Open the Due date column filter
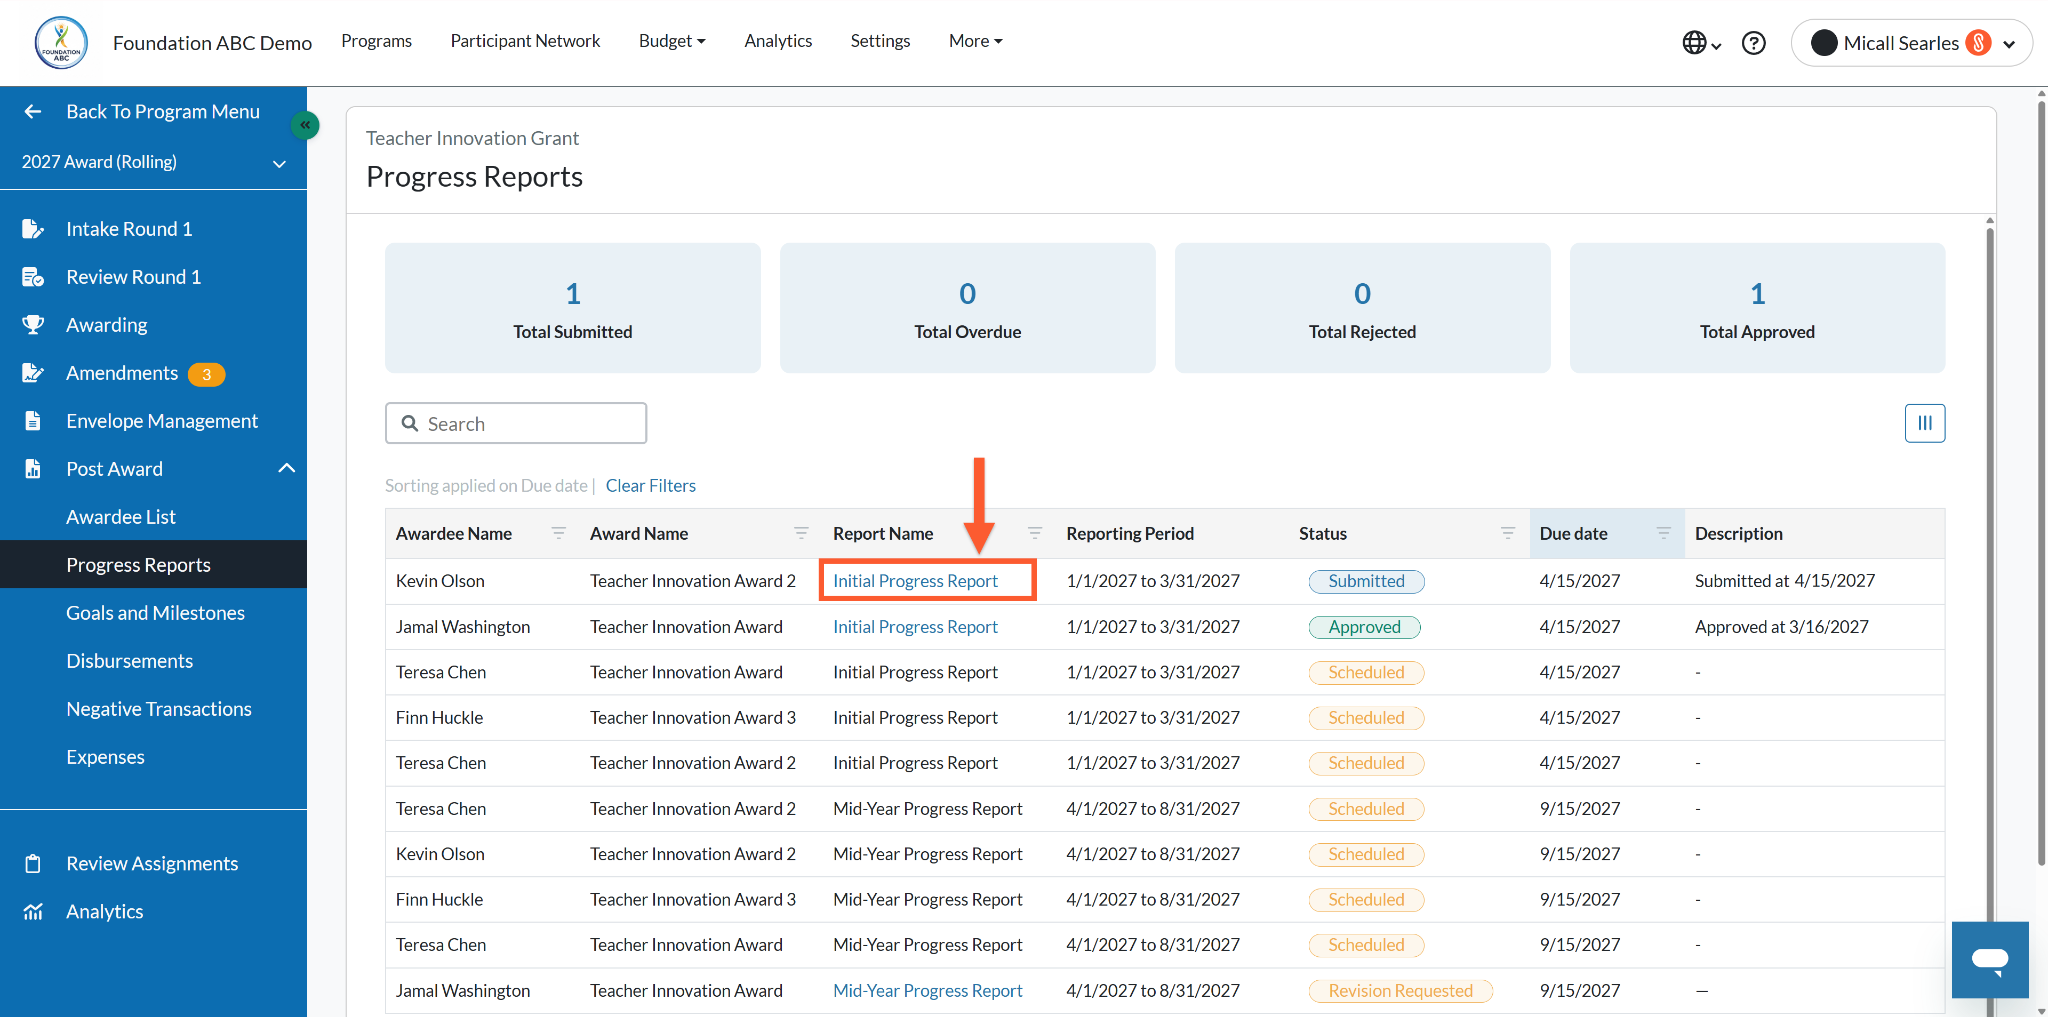The height and width of the screenshot is (1017, 2048). tap(1664, 533)
